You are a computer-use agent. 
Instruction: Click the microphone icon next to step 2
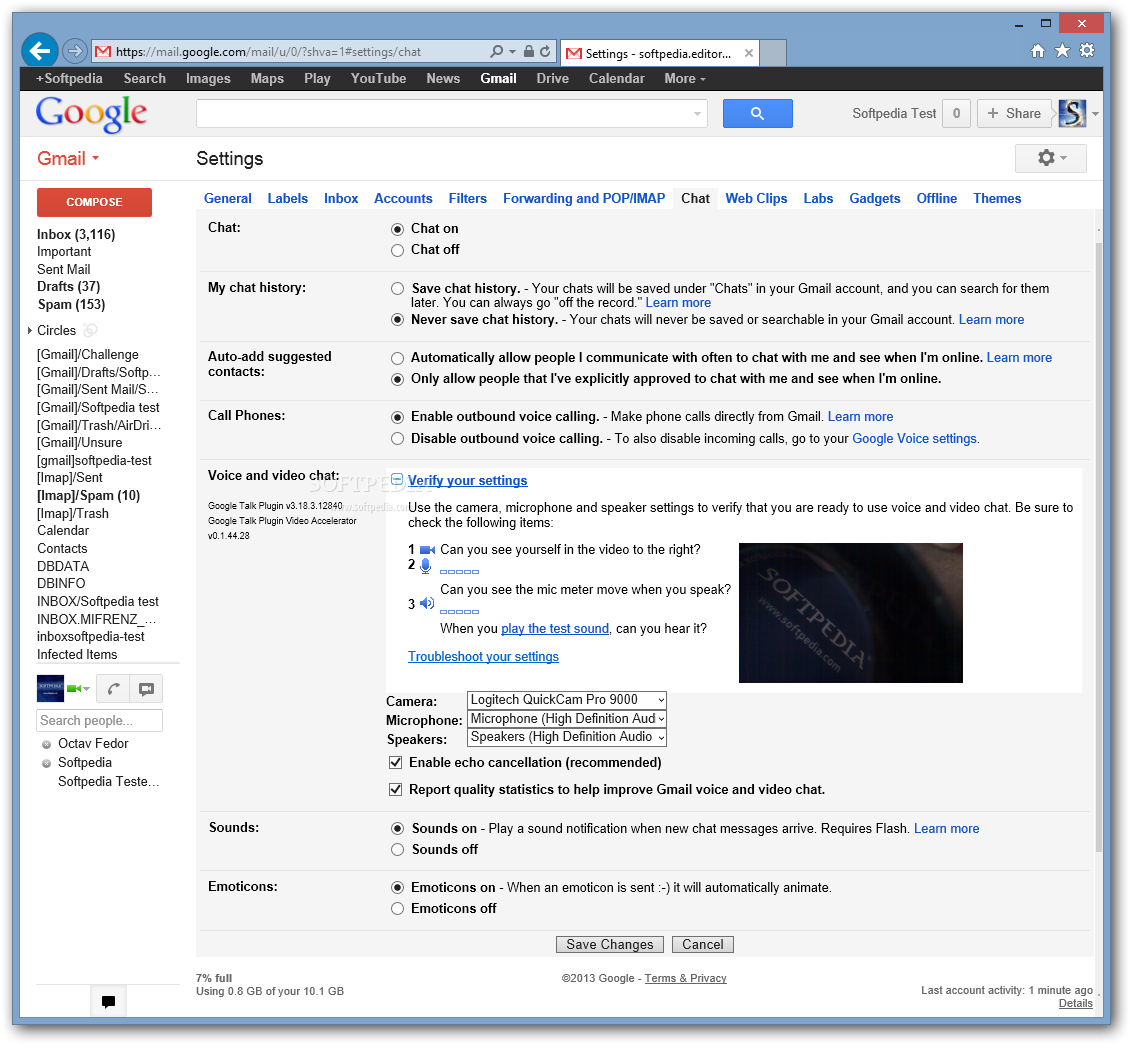click(426, 566)
